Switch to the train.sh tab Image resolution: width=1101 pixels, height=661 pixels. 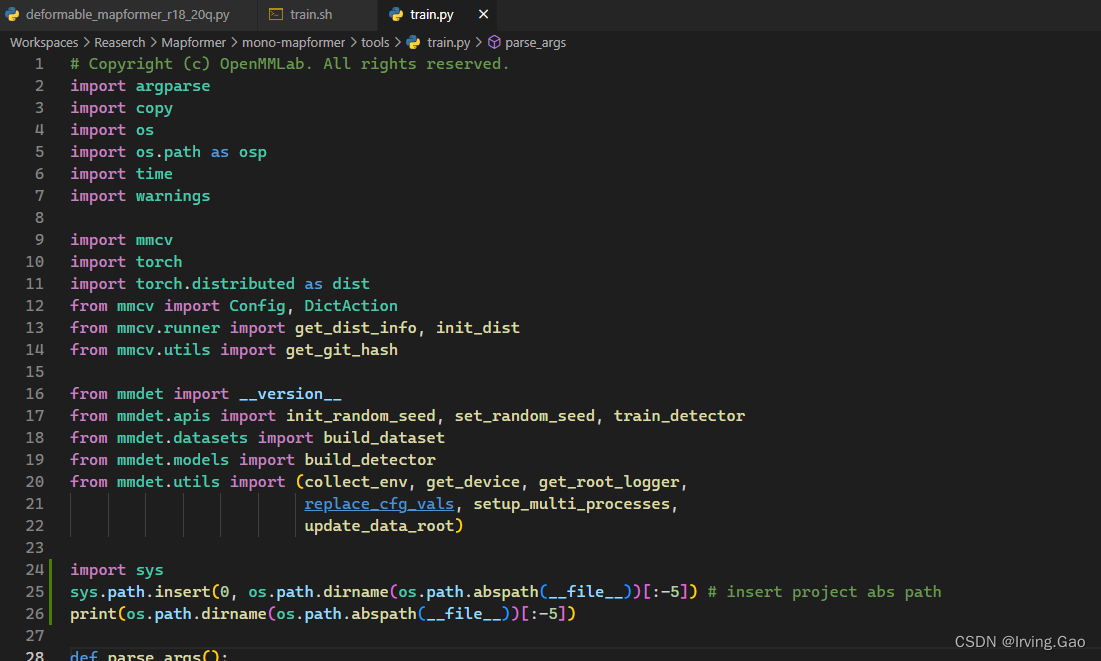pyautogui.click(x=310, y=15)
